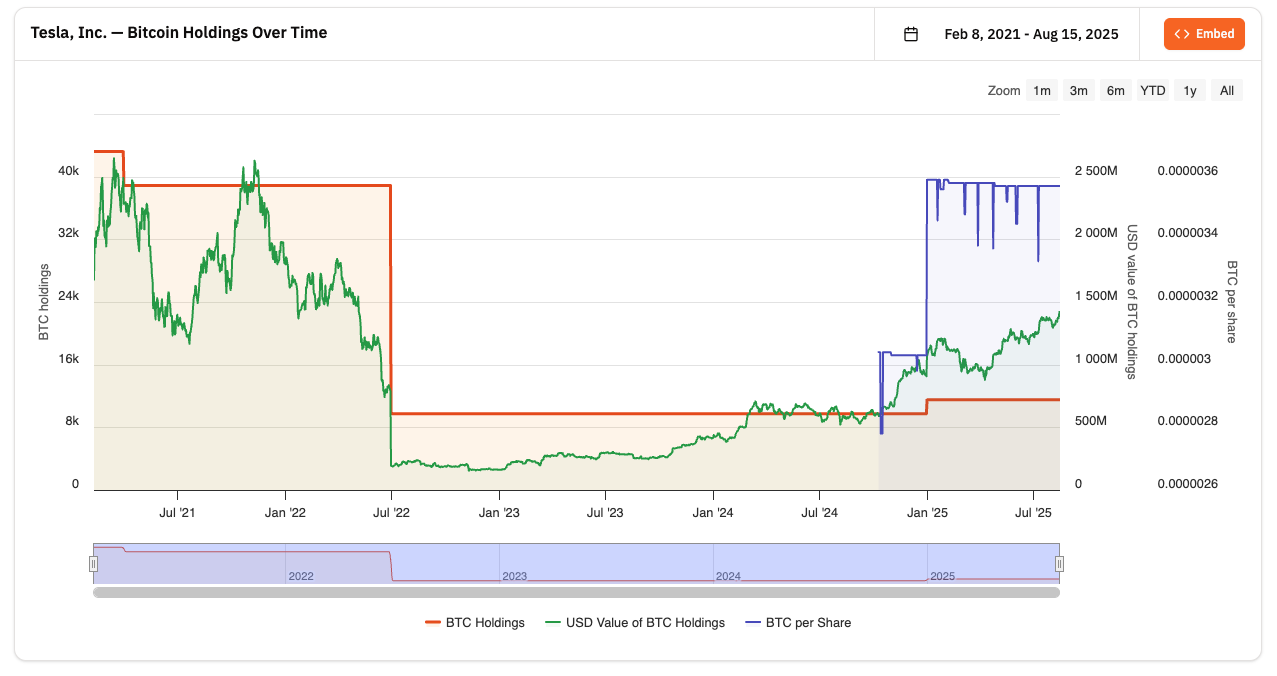Click the code brackets icon in Embed
The width and height of the screenshot is (1277, 676).
pos(1182,34)
